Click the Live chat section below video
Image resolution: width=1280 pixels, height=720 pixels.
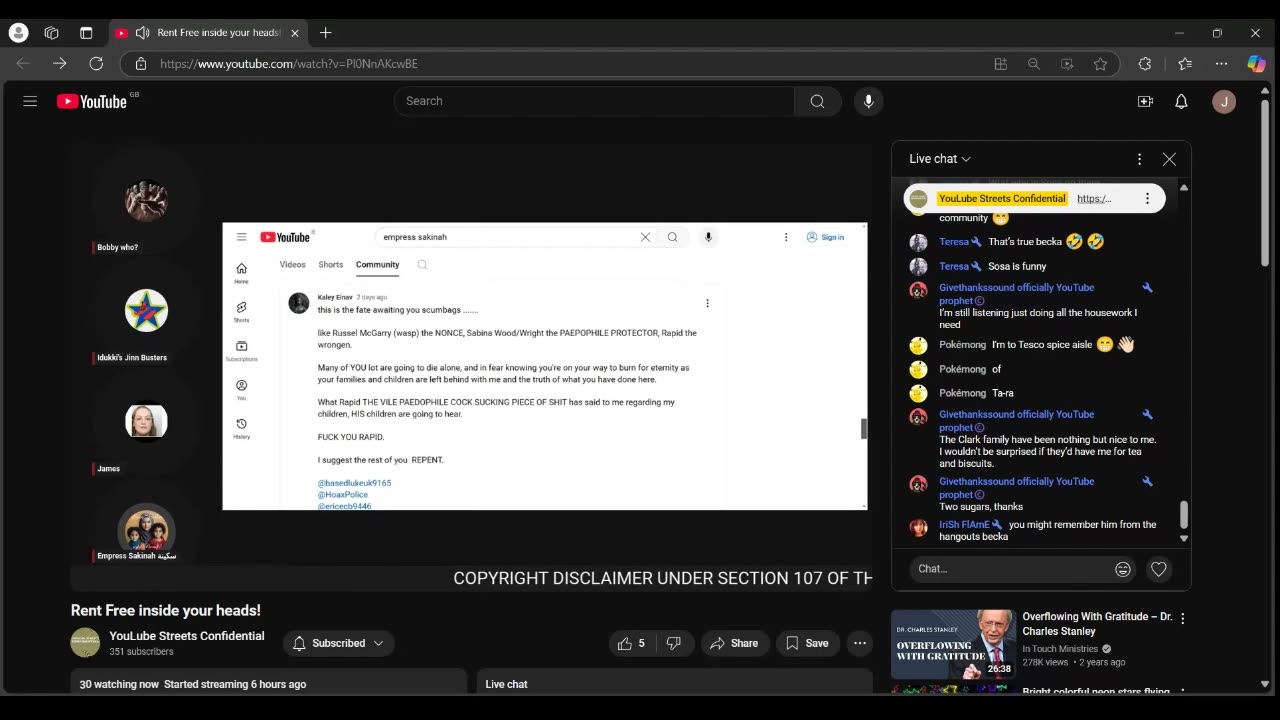(675, 682)
